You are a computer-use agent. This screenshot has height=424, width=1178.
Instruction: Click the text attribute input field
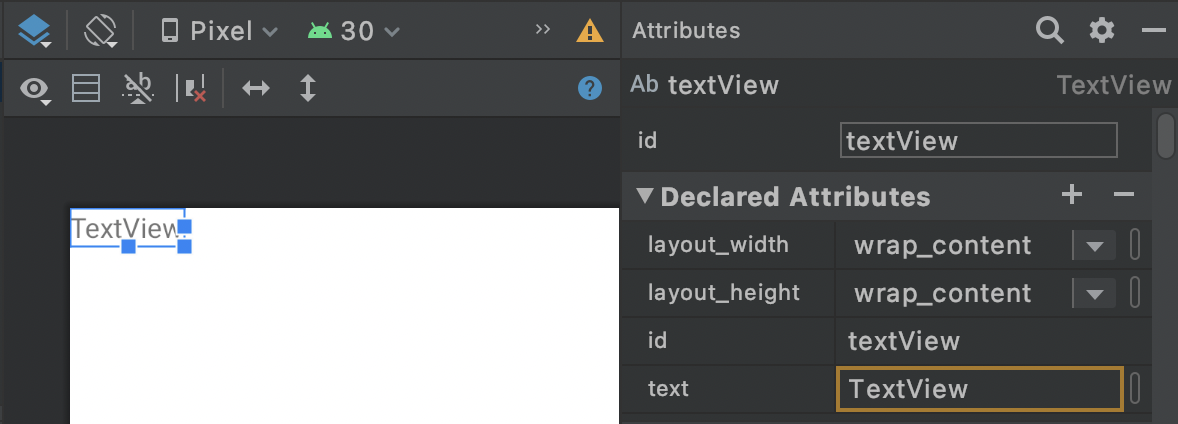click(x=979, y=388)
